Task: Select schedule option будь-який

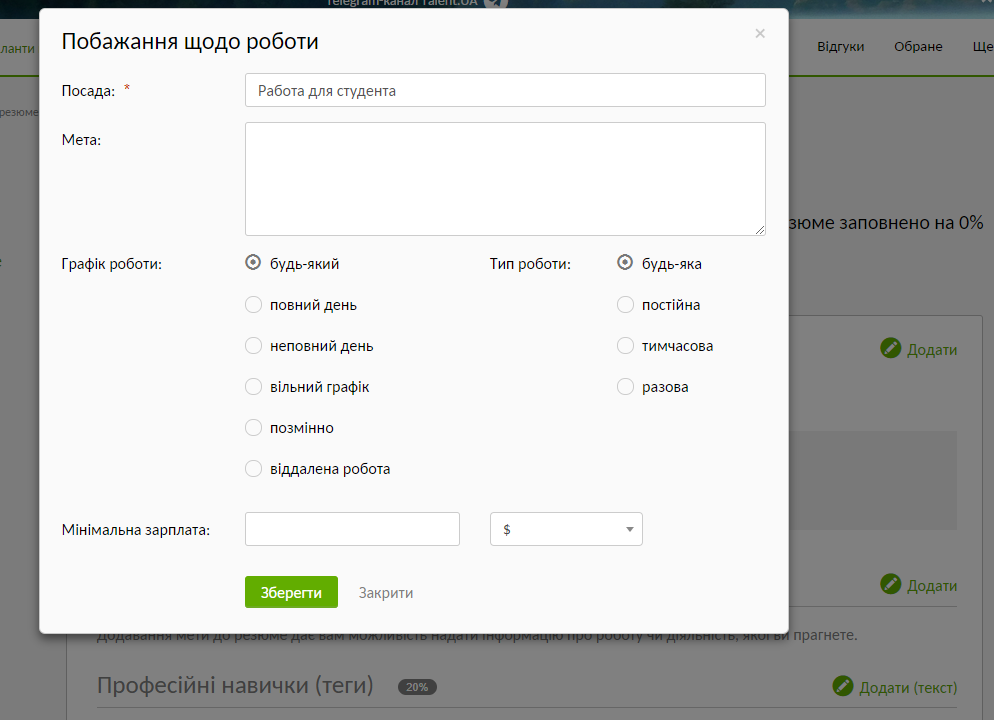Action: pos(253,263)
